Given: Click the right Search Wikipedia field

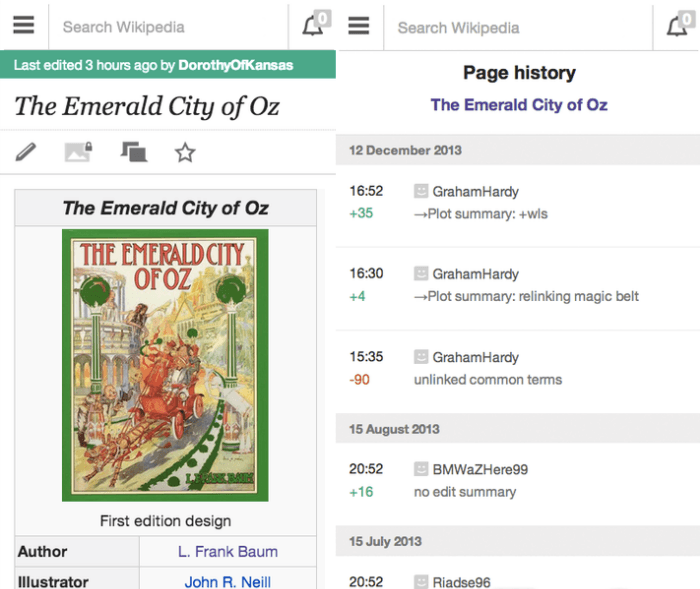Looking at the screenshot, I should pyautogui.click(x=520, y=27).
